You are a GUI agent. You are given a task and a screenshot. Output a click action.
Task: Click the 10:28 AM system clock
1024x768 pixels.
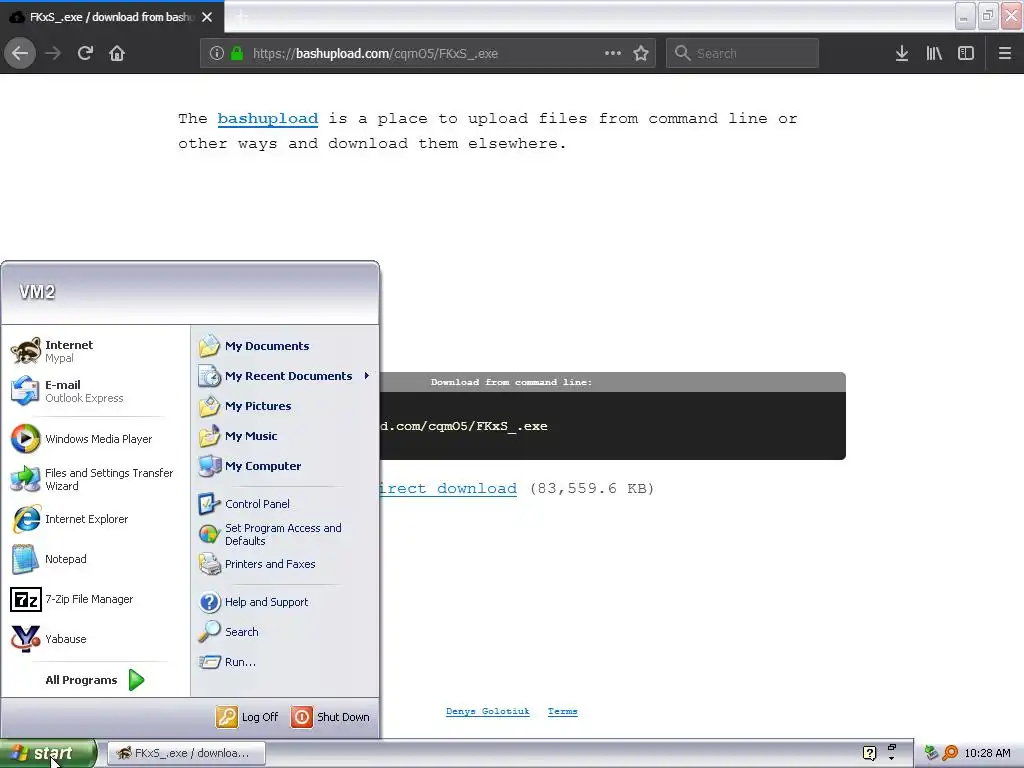[x=987, y=753]
